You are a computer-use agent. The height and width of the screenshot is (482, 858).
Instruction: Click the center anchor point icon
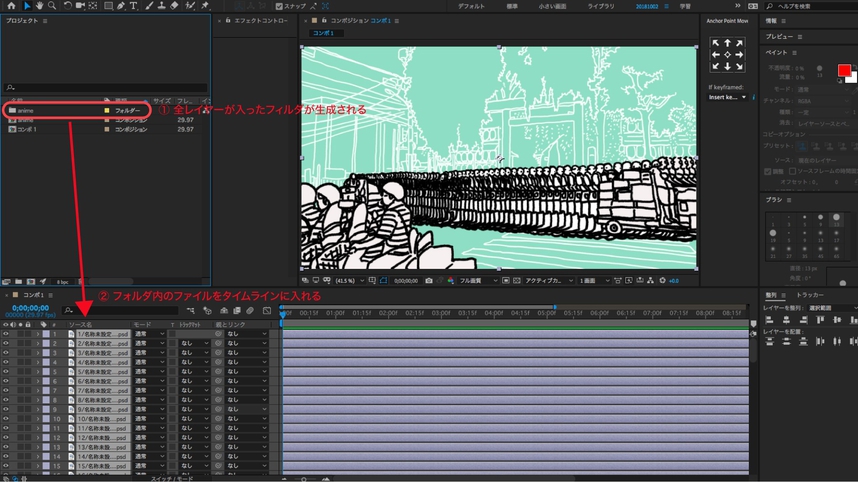pos(727,55)
